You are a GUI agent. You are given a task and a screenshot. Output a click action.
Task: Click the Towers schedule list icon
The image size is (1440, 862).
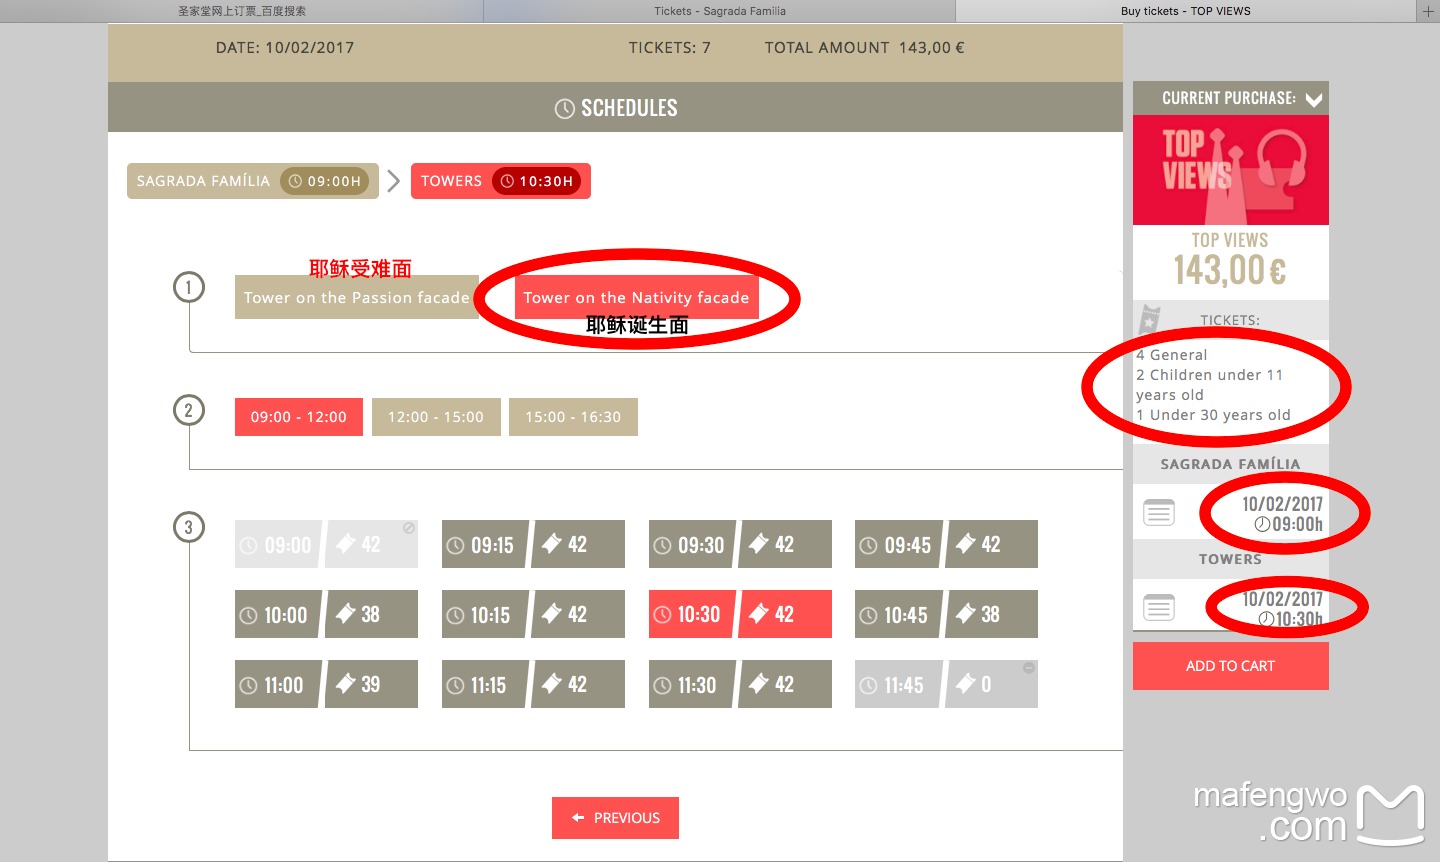tap(1159, 607)
